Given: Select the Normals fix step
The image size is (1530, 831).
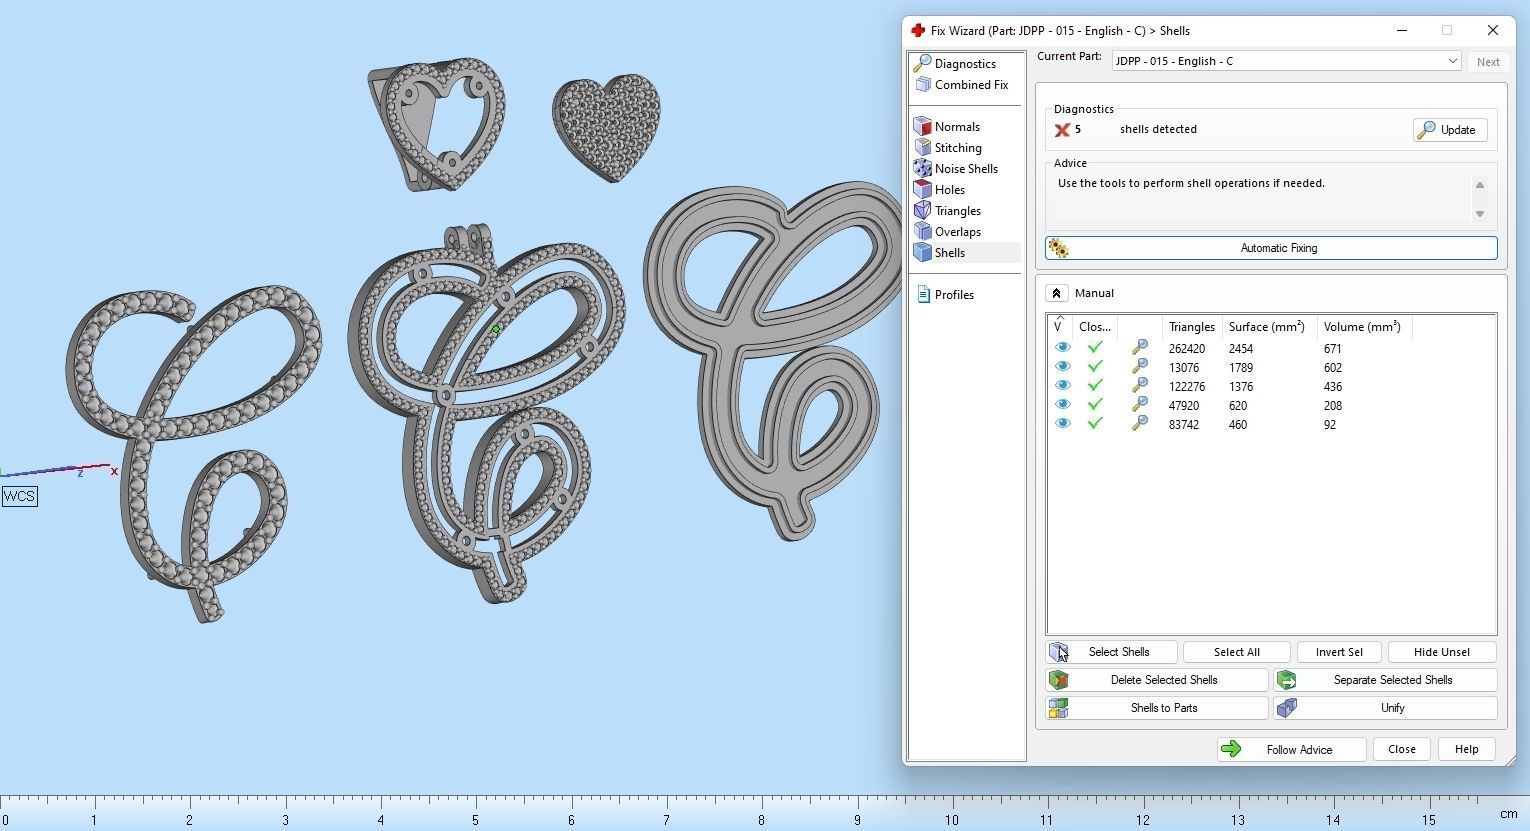Looking at the screenshot, I should point(957,126).
